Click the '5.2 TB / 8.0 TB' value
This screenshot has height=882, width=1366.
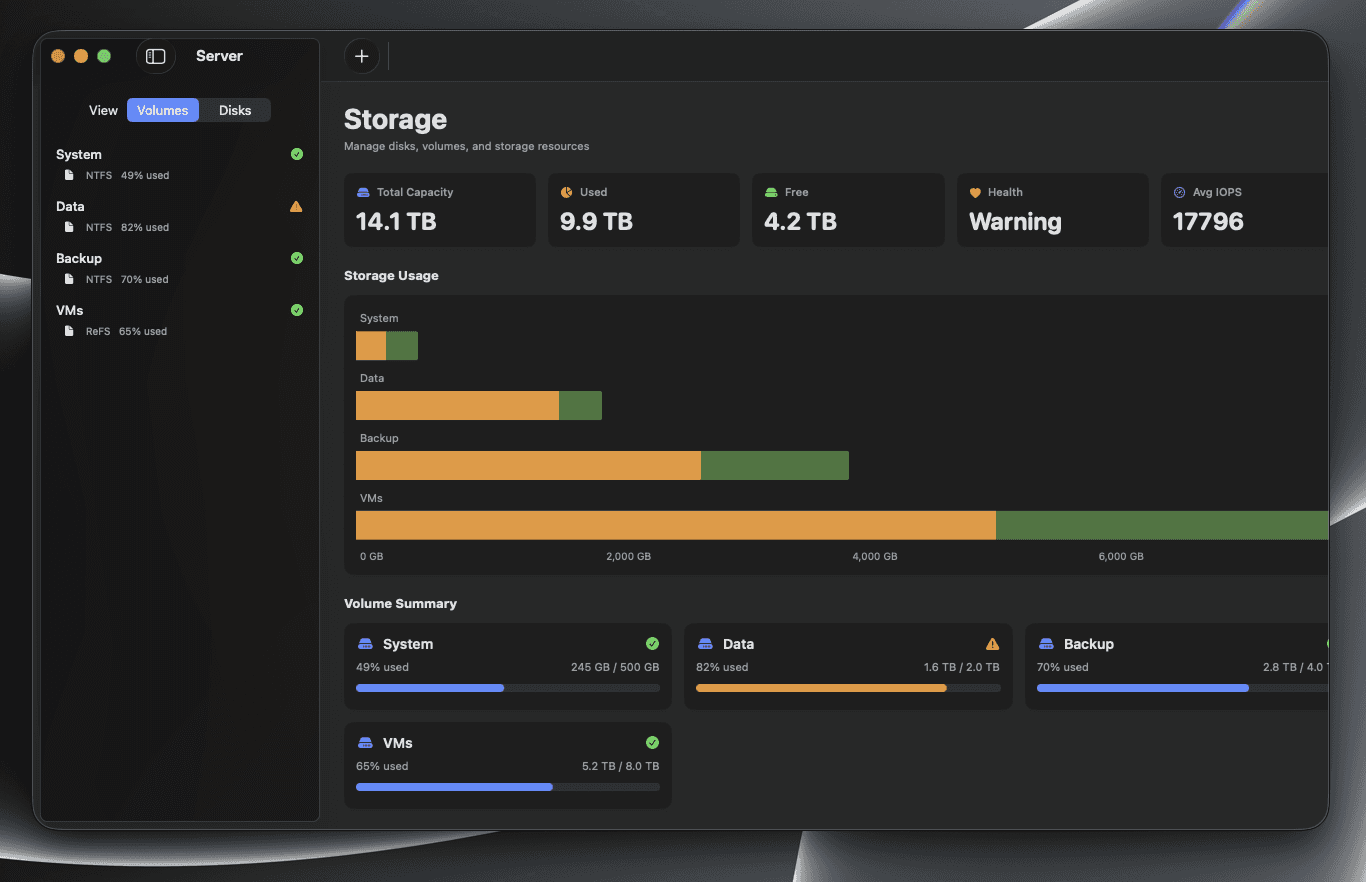(x=620, y=766)
